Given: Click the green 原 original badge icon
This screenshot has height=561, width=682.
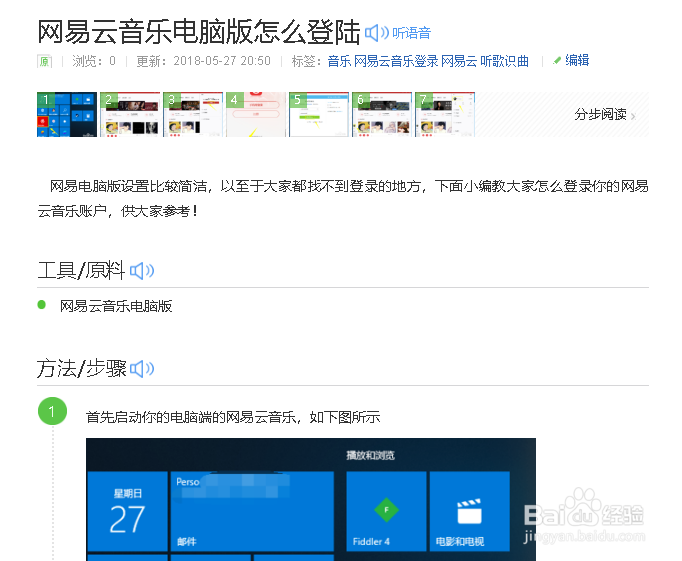Looking at the screenshot, I should pyautogui.click(x=44, y=61).
